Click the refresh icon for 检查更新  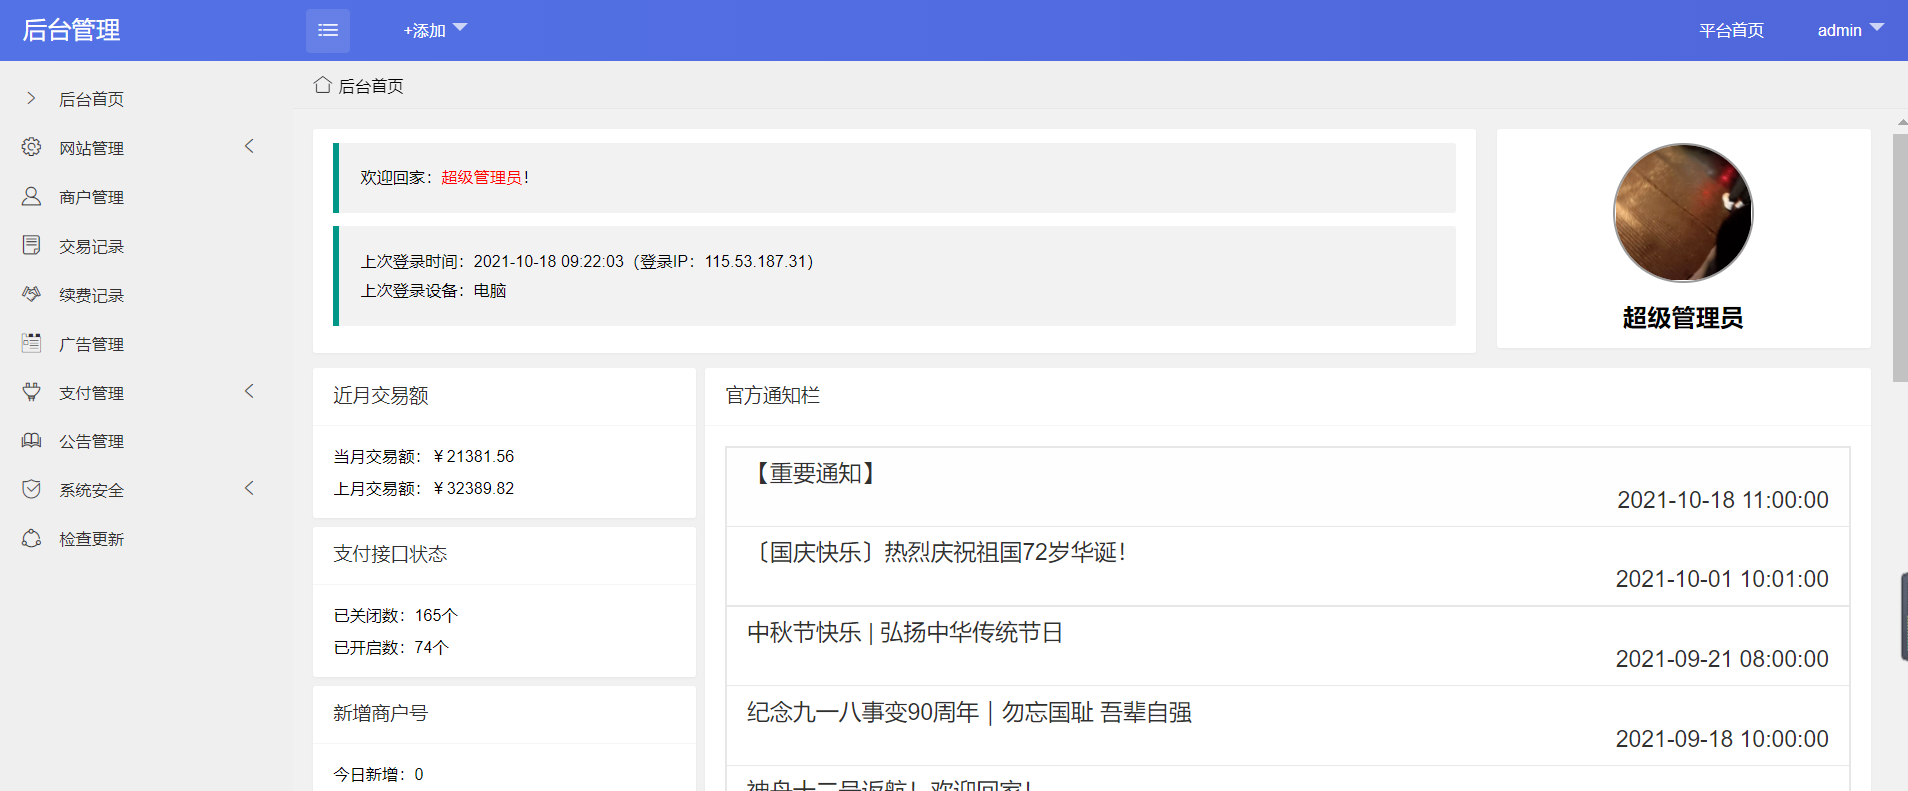(32, 538)
